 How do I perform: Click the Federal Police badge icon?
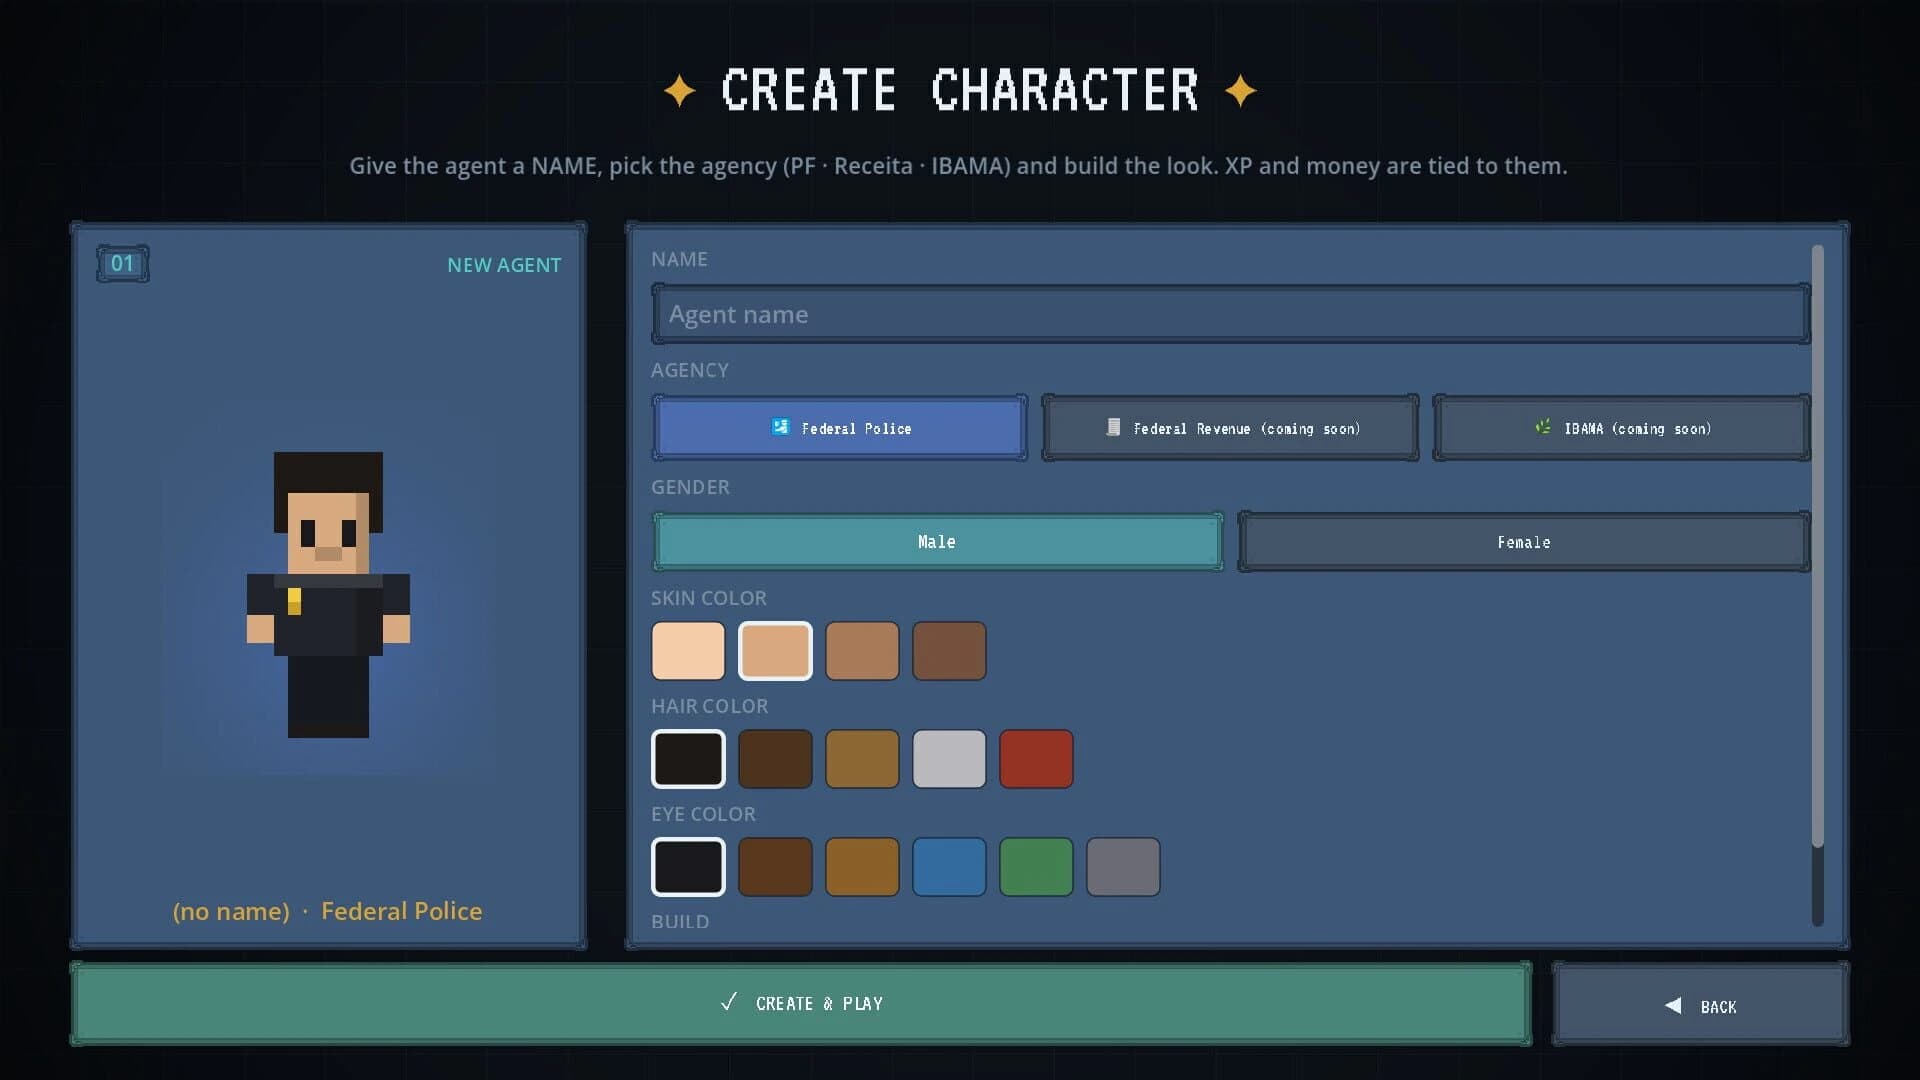point(780,427)
